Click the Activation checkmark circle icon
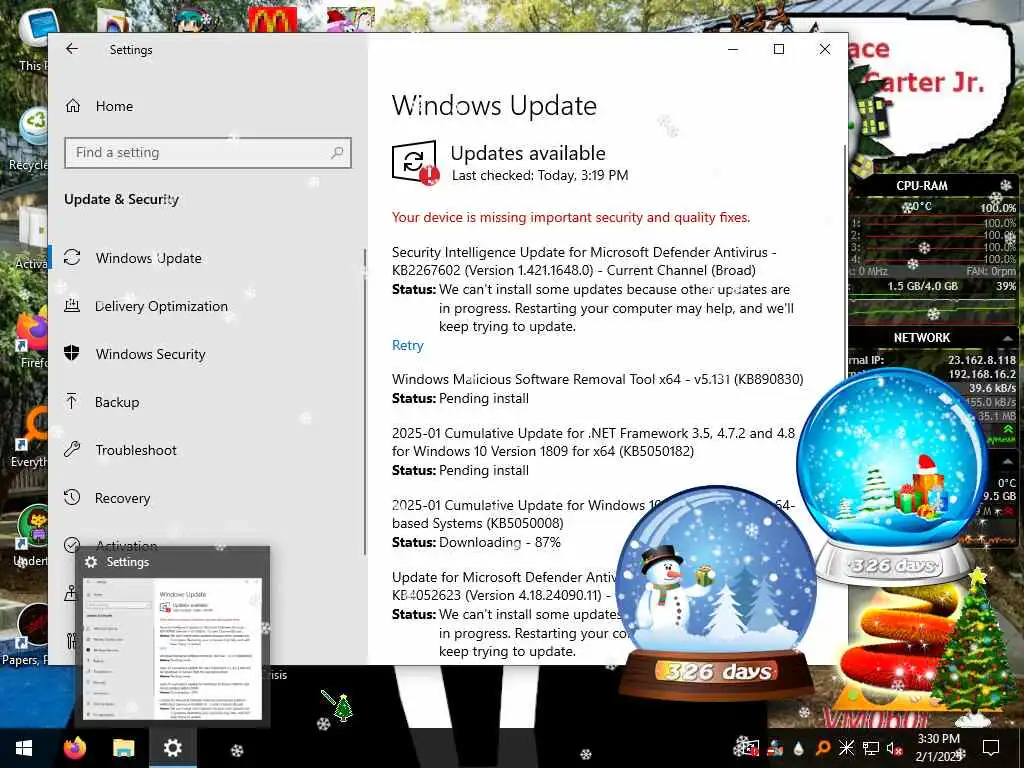 click(72, 545)
